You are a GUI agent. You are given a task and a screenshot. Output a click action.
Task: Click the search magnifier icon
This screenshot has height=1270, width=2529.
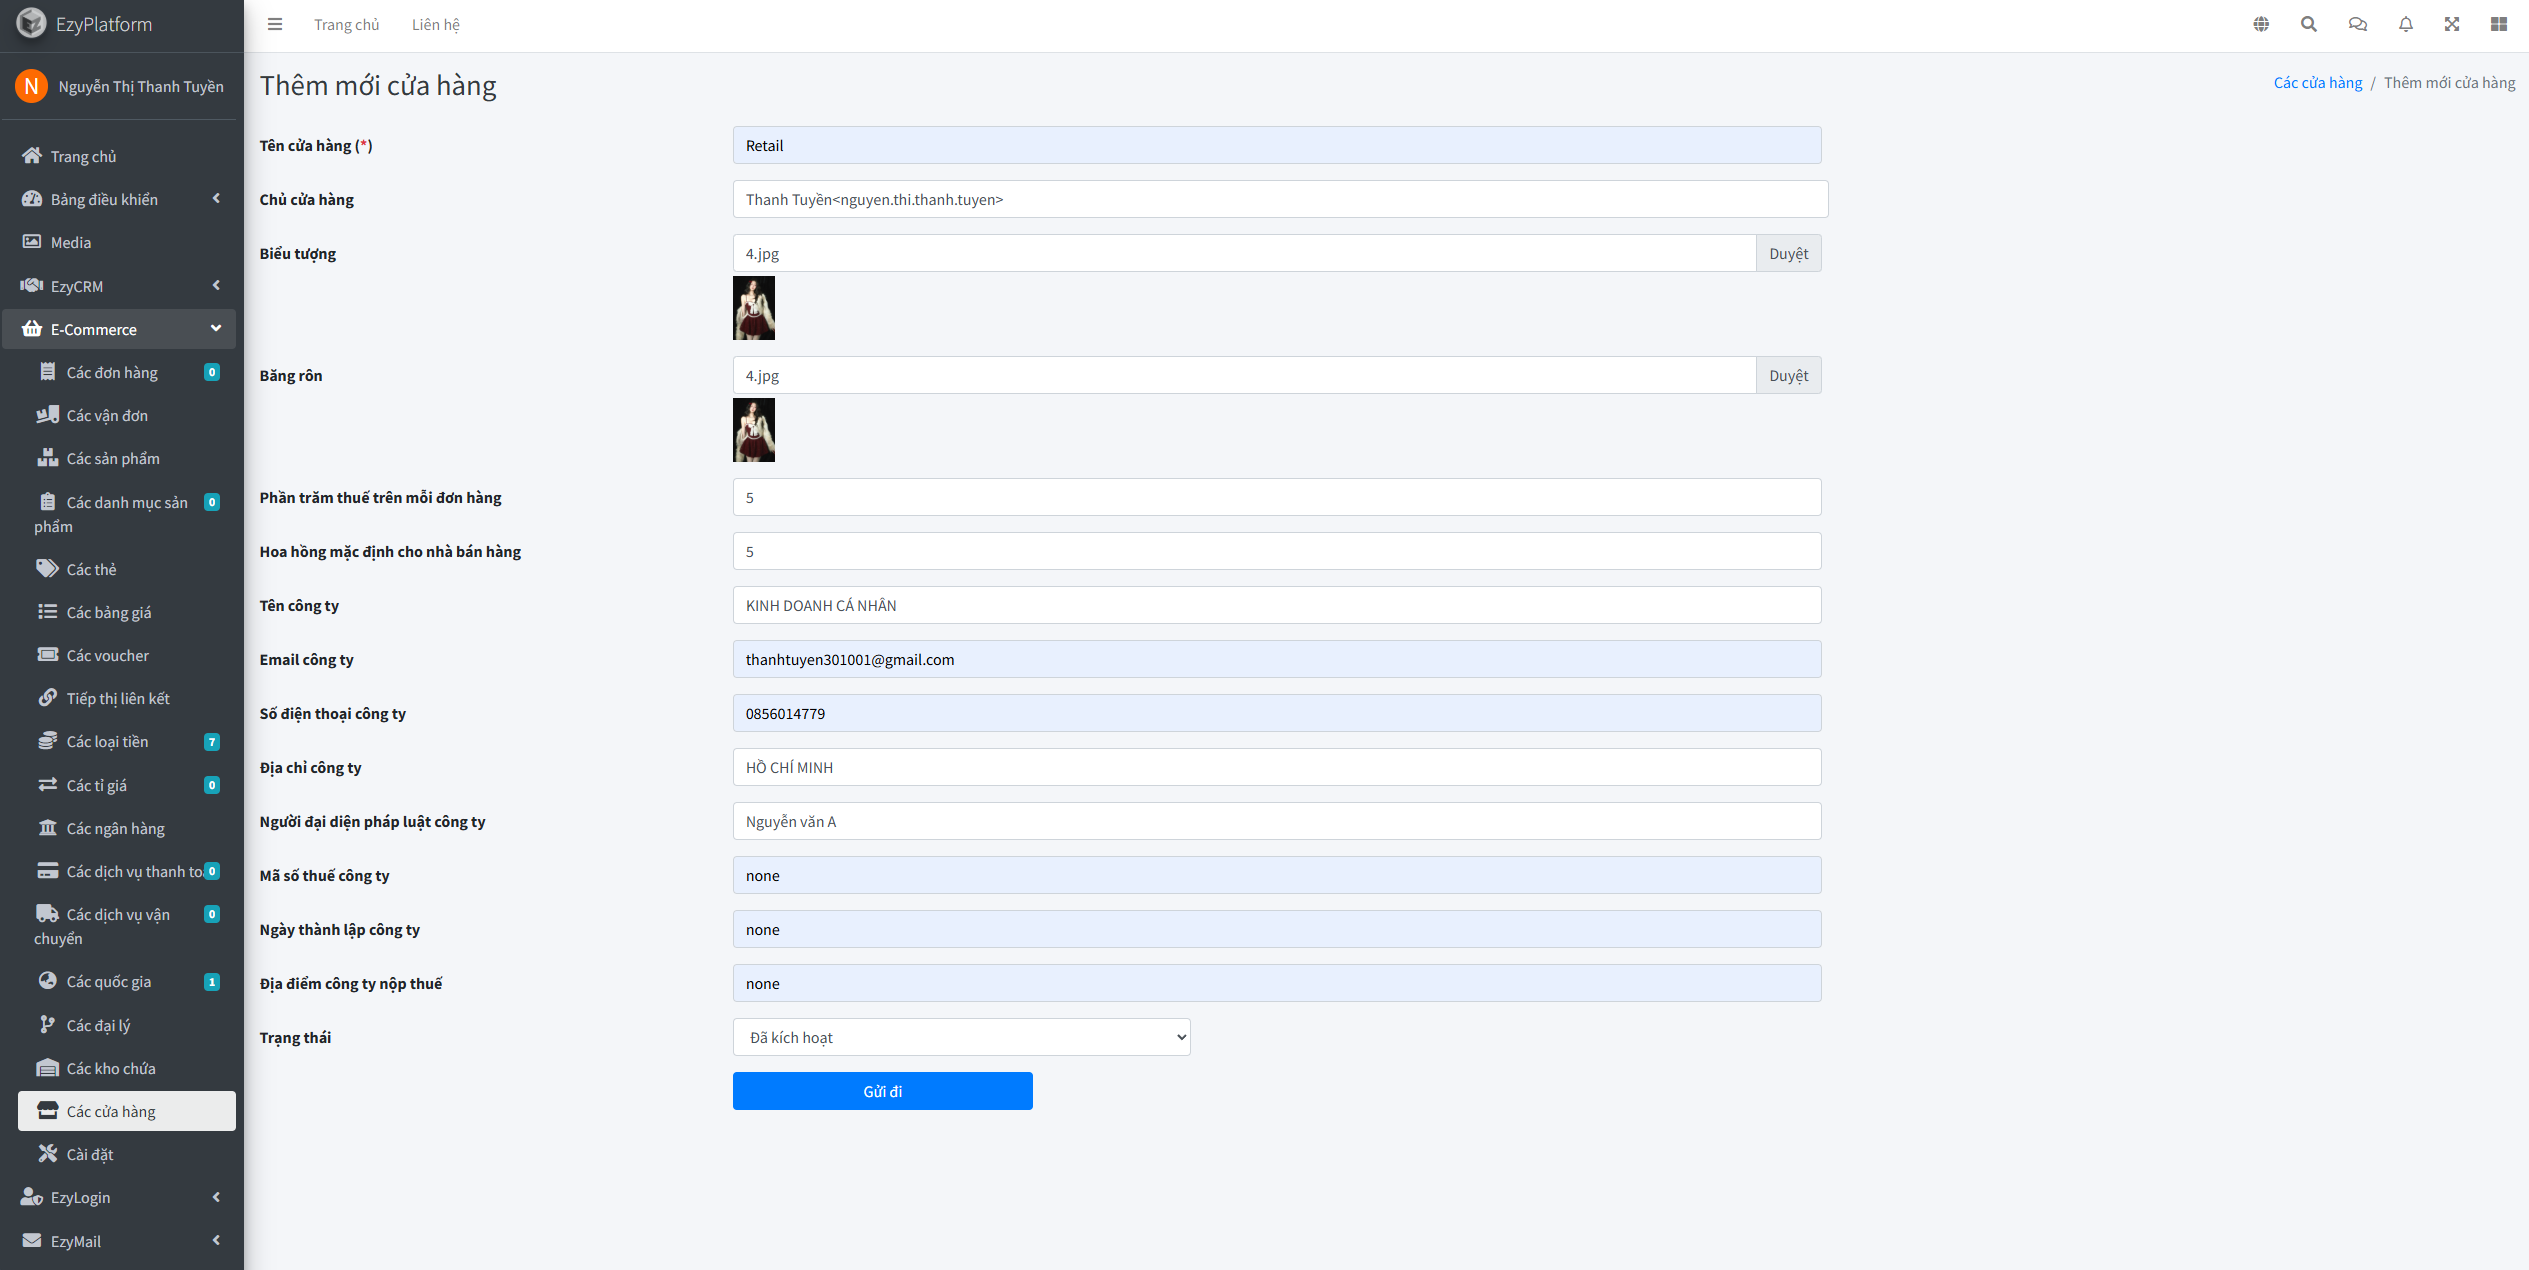(2309, 24)
